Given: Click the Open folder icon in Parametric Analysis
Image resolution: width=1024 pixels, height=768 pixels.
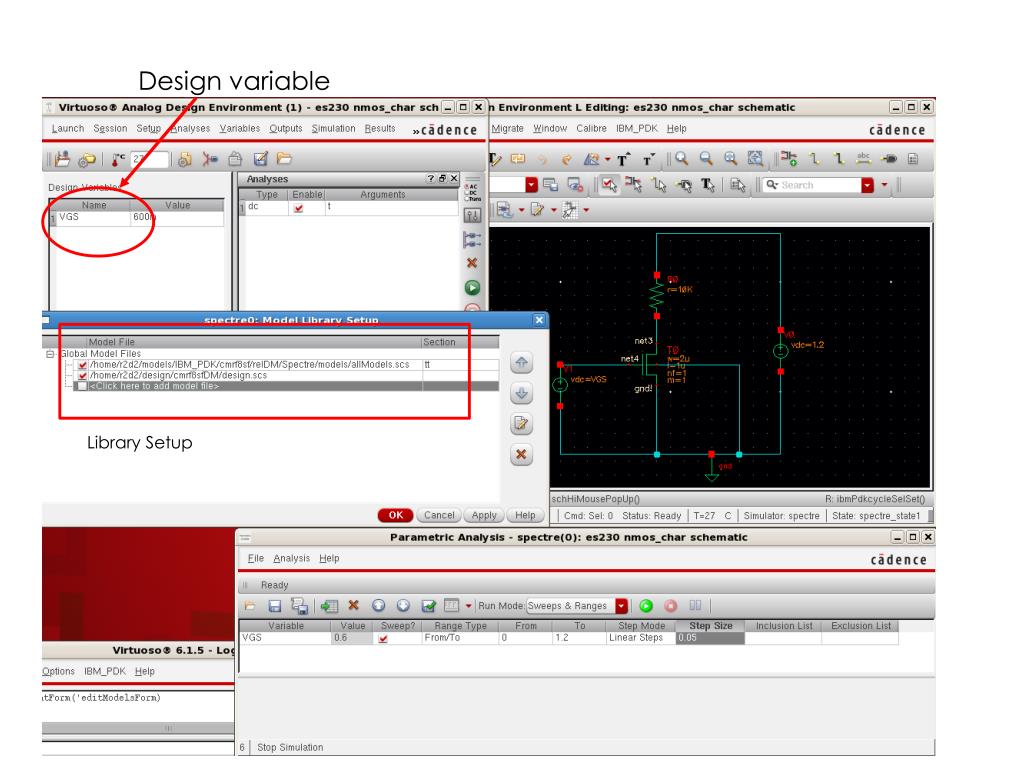Looking at the screenshot, I should click(x=250, y=606).
